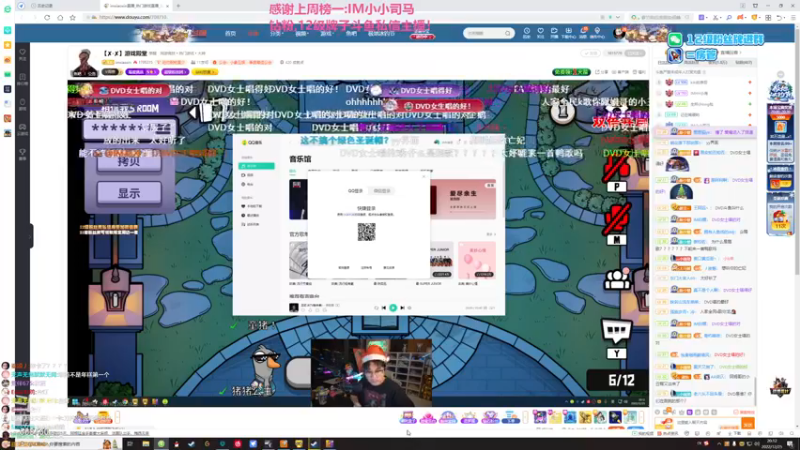Screen dimensions: 800x450
Task: Open the player list people icon in game
Action: [x=617, y=280]
